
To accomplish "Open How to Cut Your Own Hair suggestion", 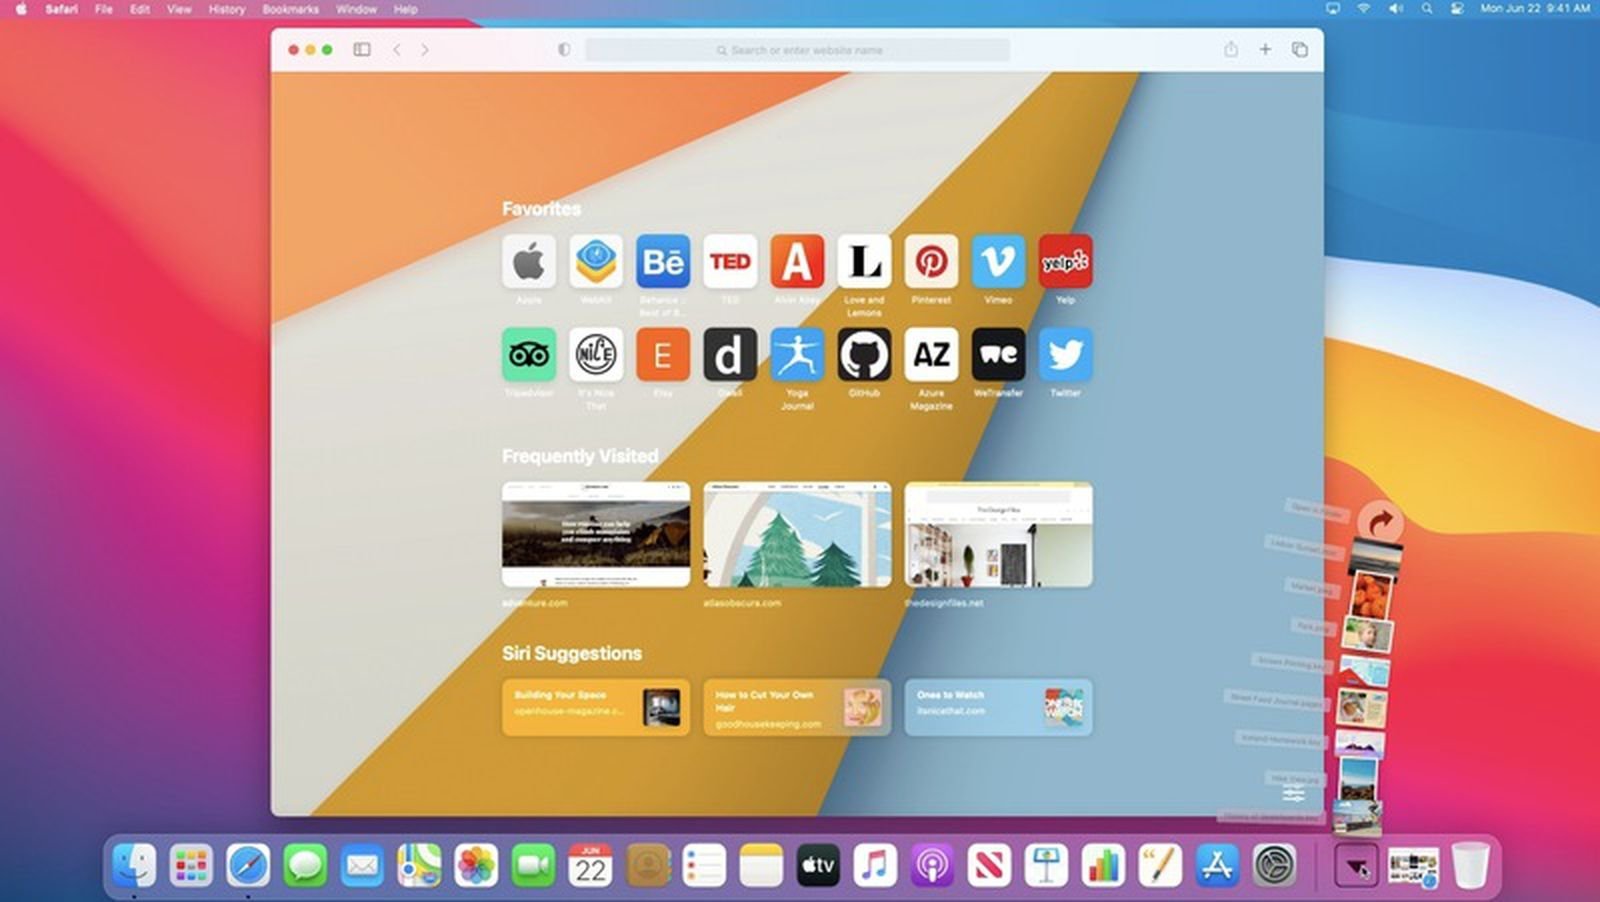I will tap(797, 707).
